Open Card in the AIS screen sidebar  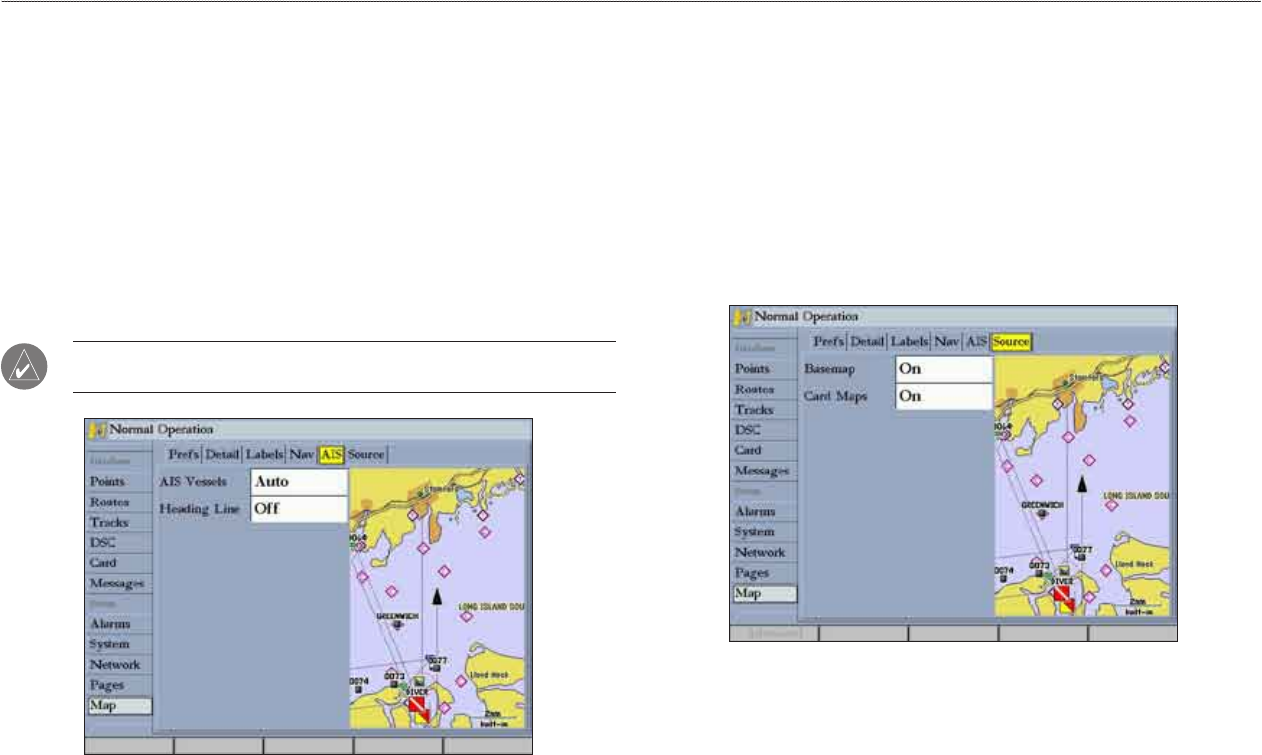tap(119, 562)
